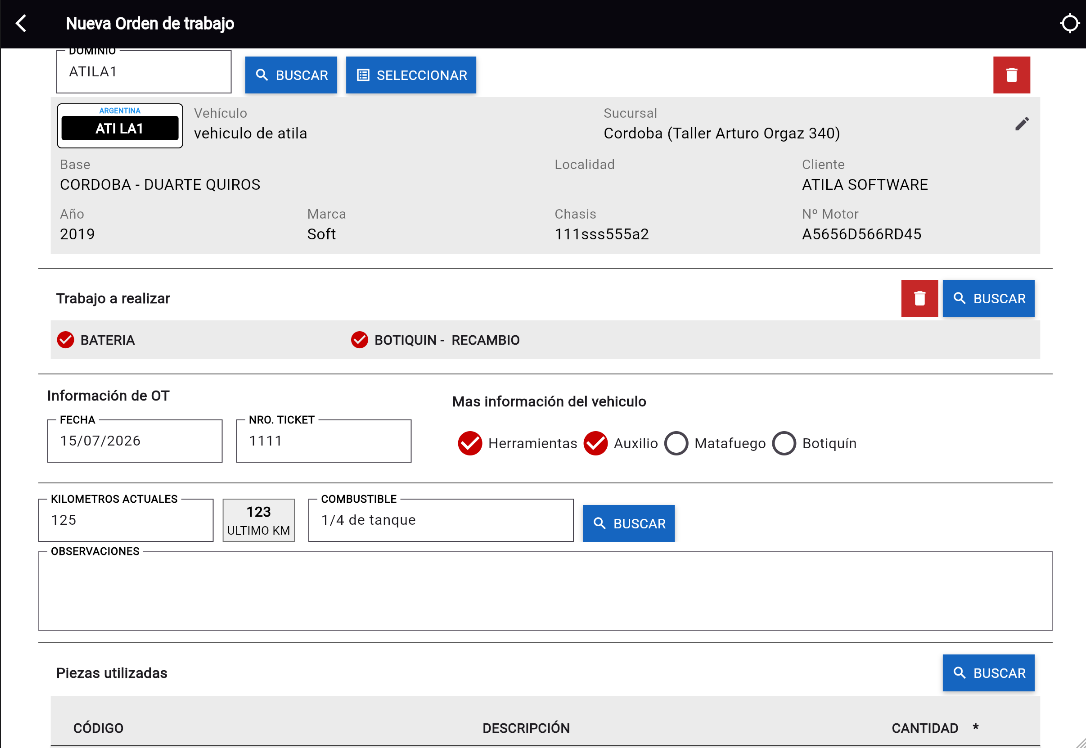The image size is (1086, 748).
Task: Remove jobs with Trabajo a realizar trash icon
Action: pyautogui.click(x=919, y=299)
